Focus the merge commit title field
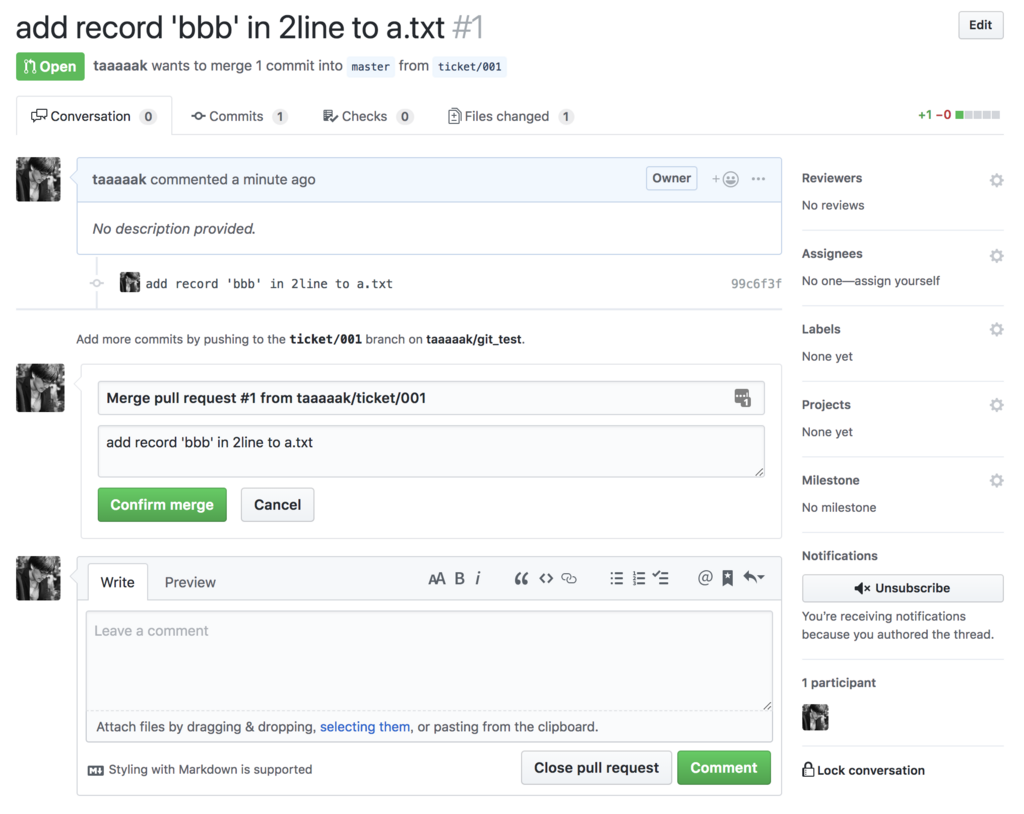This screenshot has height=814, width=1024. point(431,398)
